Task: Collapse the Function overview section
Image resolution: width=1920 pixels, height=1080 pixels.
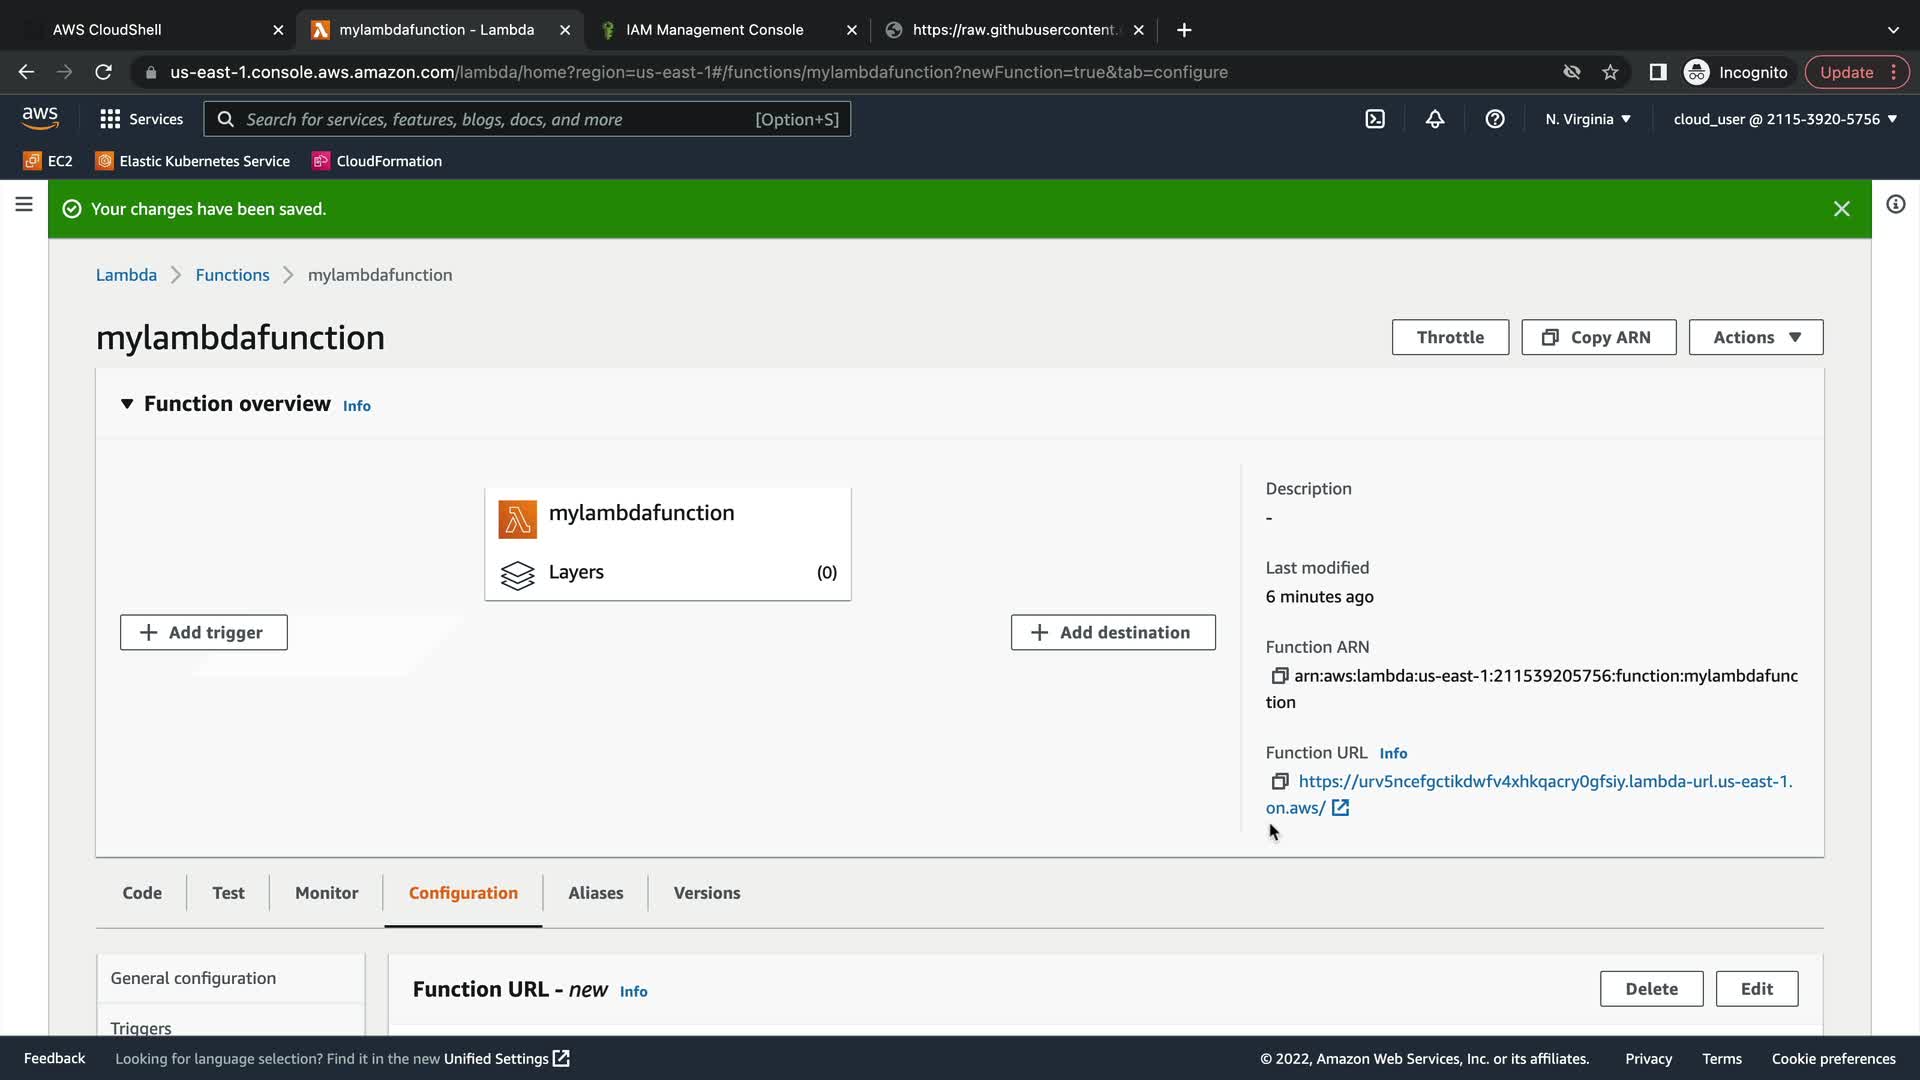Action: 127,404
